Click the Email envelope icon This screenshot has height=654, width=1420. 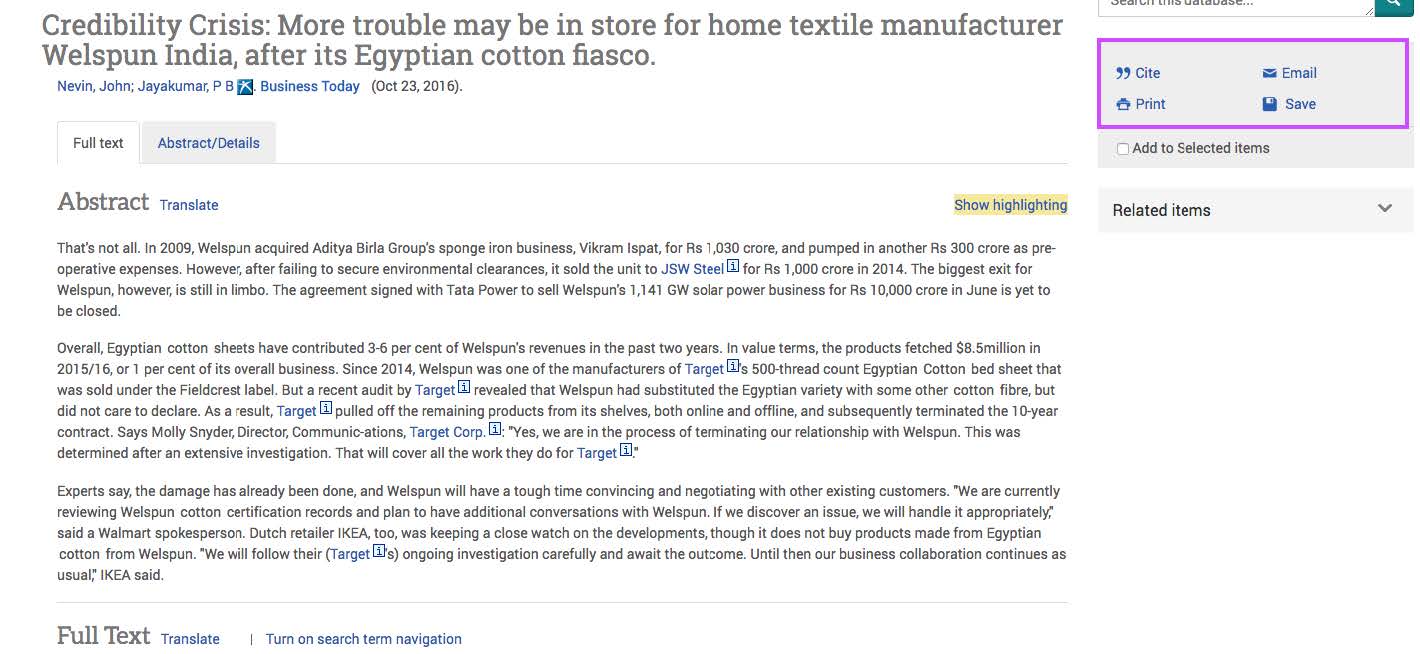tap(1269, 73)
